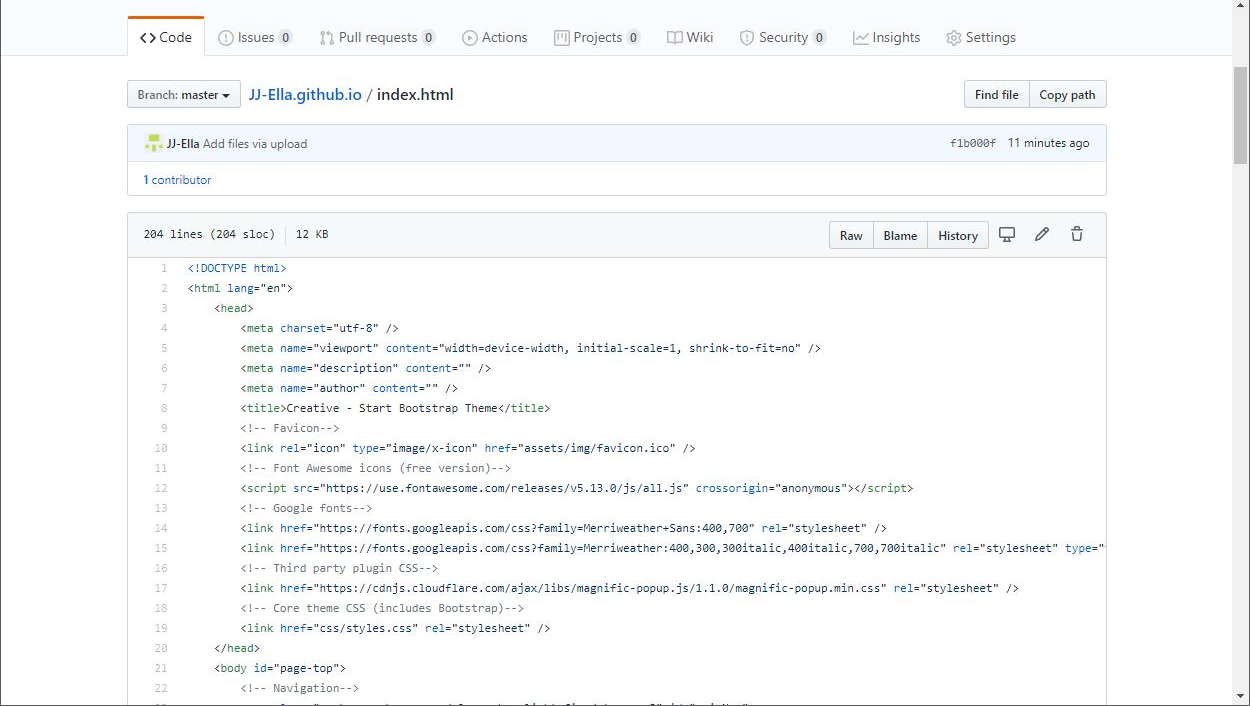This screenshot has height=706, width=1250.
Task: Open the file History
Action: pyautogui.click(x=958, y=235)
